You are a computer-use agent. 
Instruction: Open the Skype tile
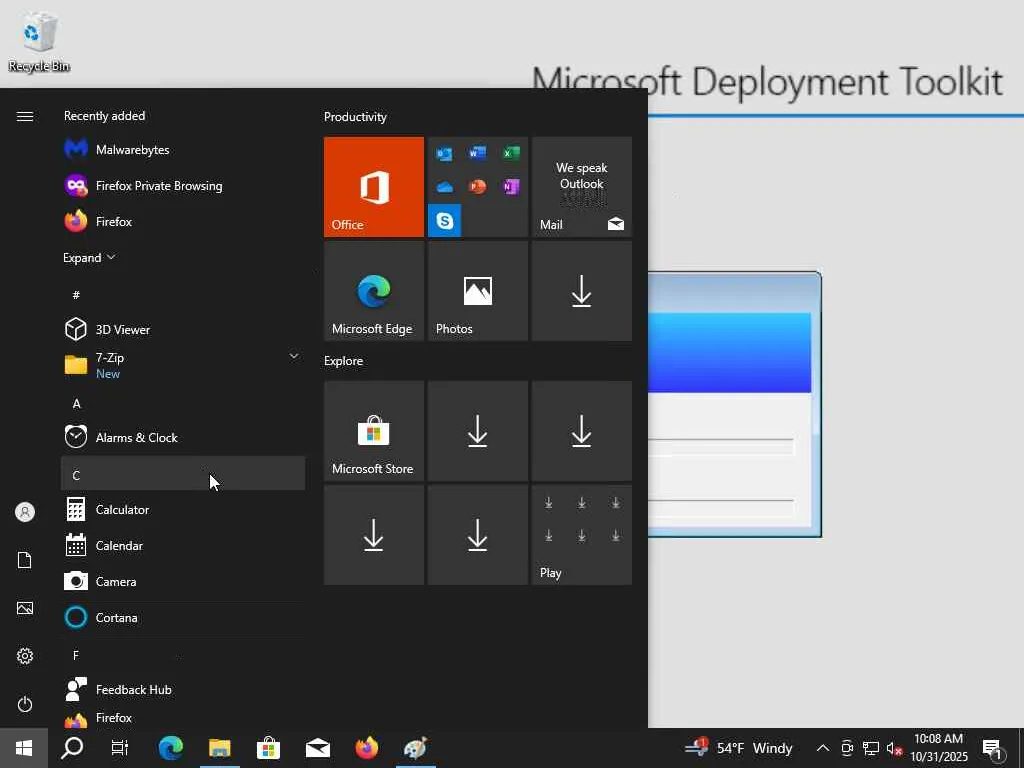[445, 221]
